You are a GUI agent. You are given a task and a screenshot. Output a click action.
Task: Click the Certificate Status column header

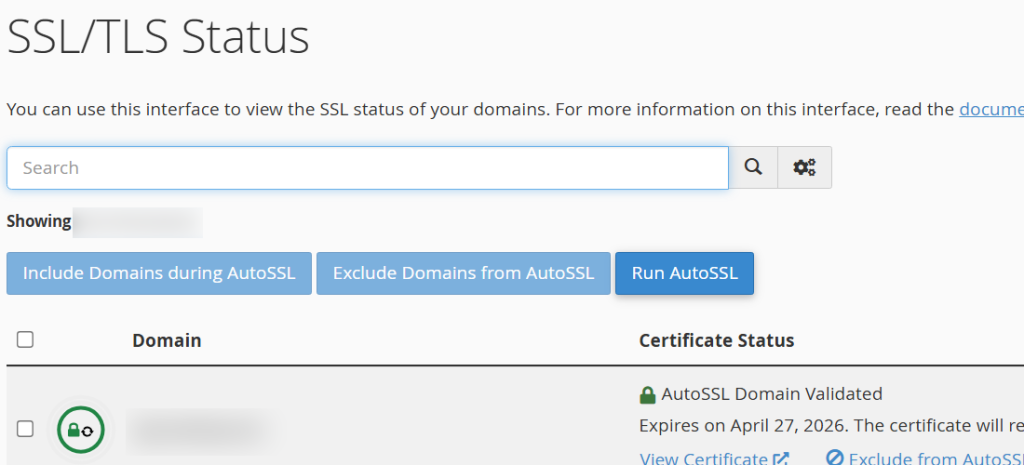tap(716, 340)
